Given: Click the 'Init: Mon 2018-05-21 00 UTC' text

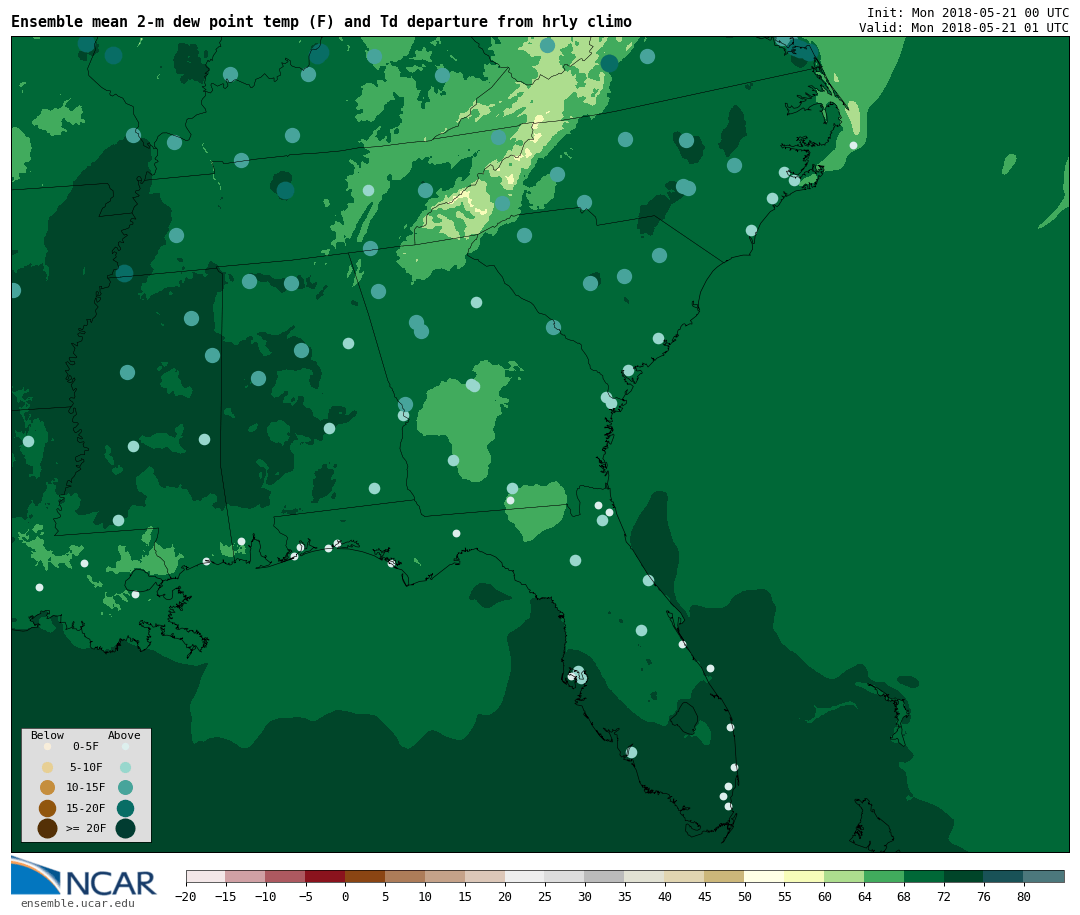Looking at the screenshot, I should (968, 12).
